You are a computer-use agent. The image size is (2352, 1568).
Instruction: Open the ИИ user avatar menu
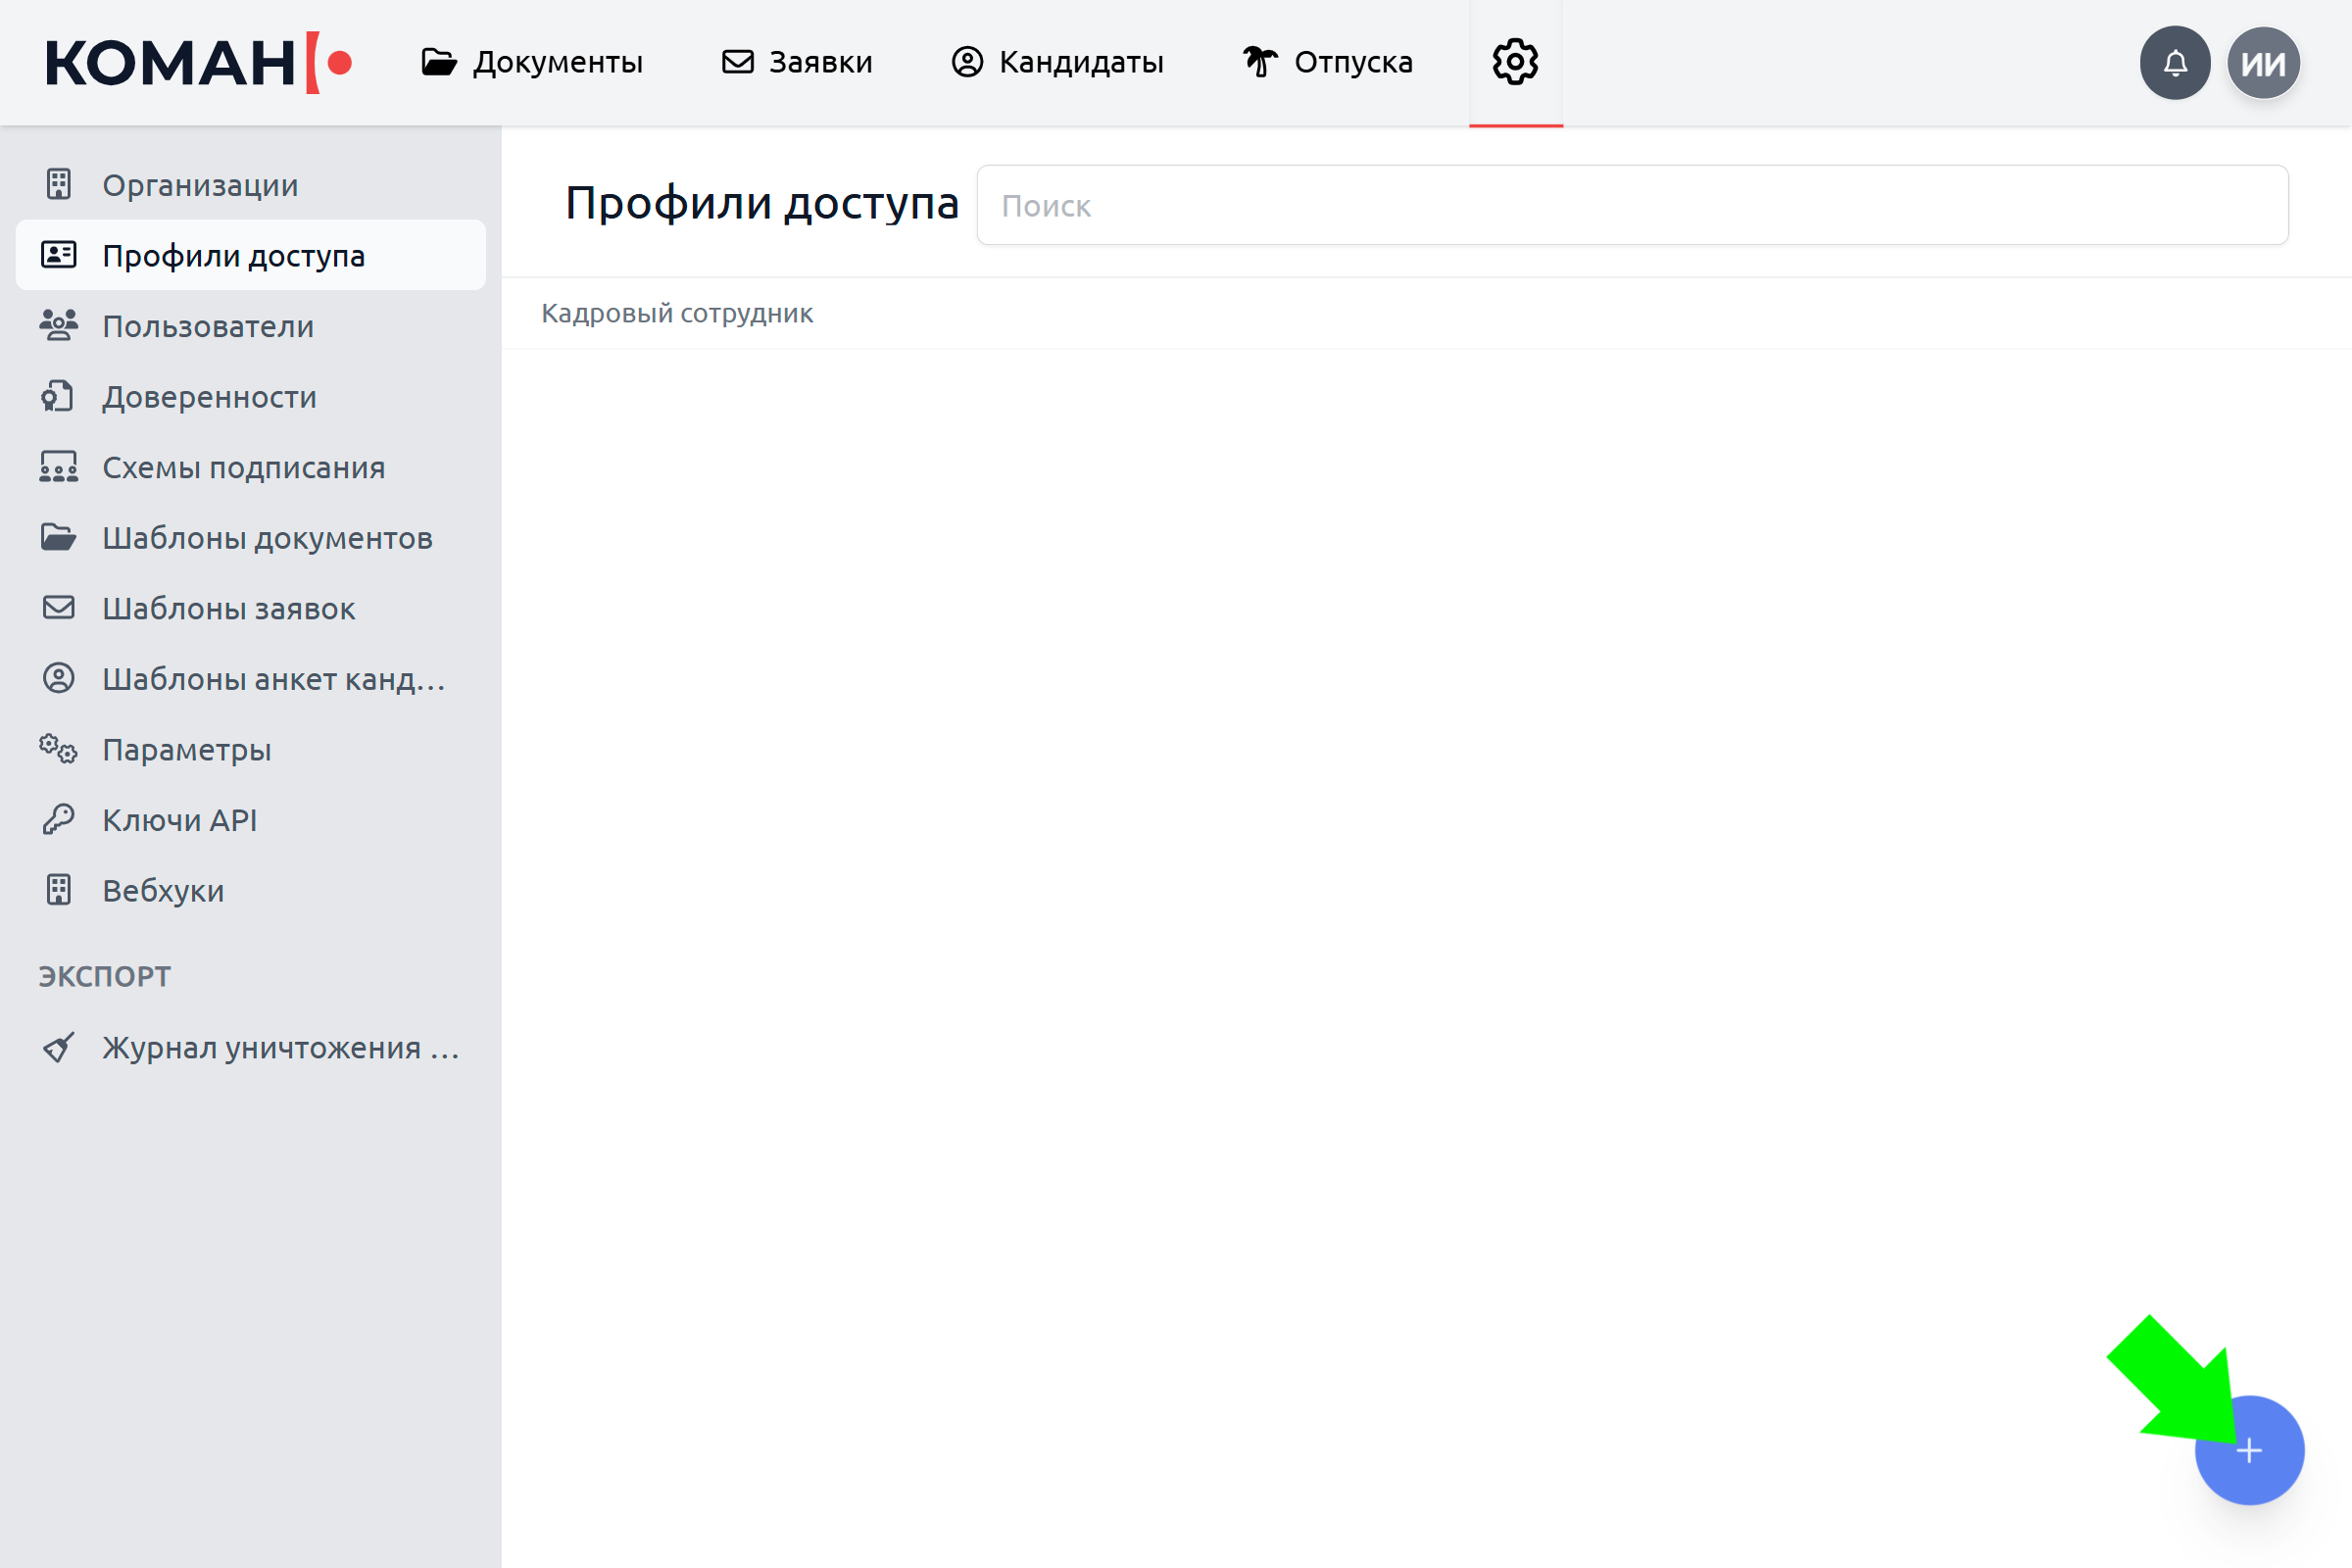pos(2263,63)
